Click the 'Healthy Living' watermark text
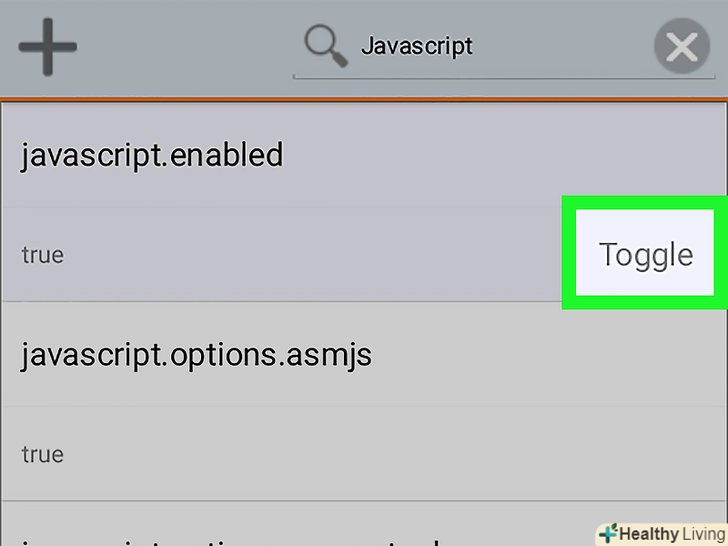Viewport: 728px width, 546px height. pyautogui.click(x=668, y=533)
